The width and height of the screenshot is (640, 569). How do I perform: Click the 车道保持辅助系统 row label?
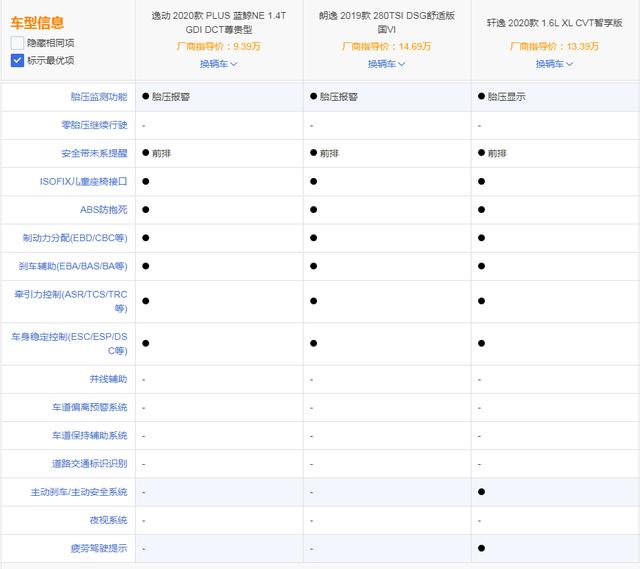coord(89,436)
